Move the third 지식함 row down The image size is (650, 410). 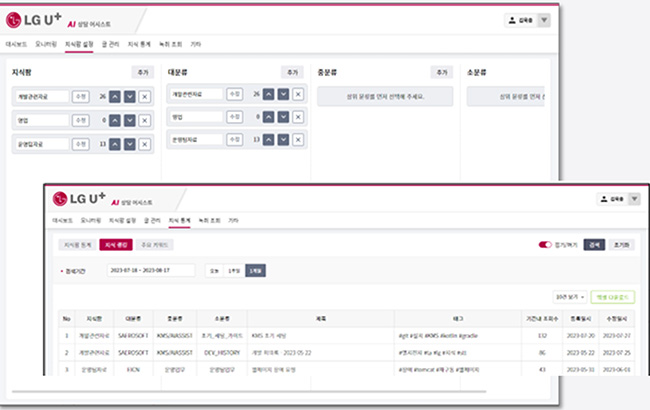(129, 144)
